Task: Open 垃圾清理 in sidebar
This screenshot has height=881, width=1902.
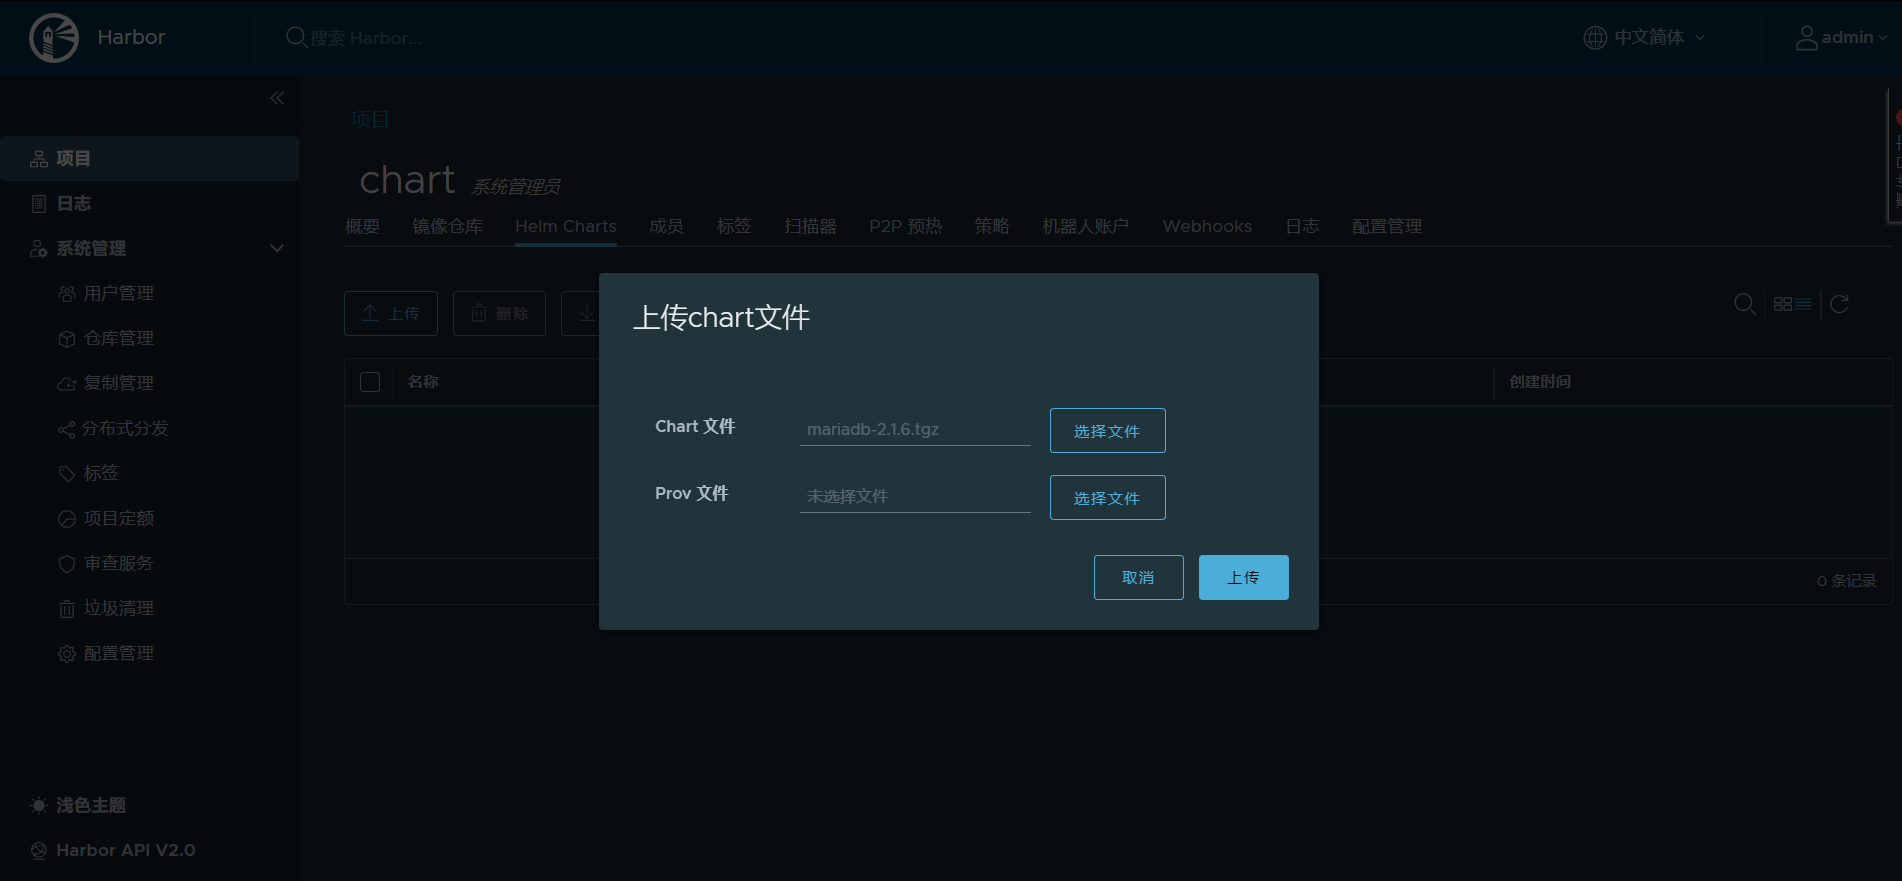Action: (118, 609)
